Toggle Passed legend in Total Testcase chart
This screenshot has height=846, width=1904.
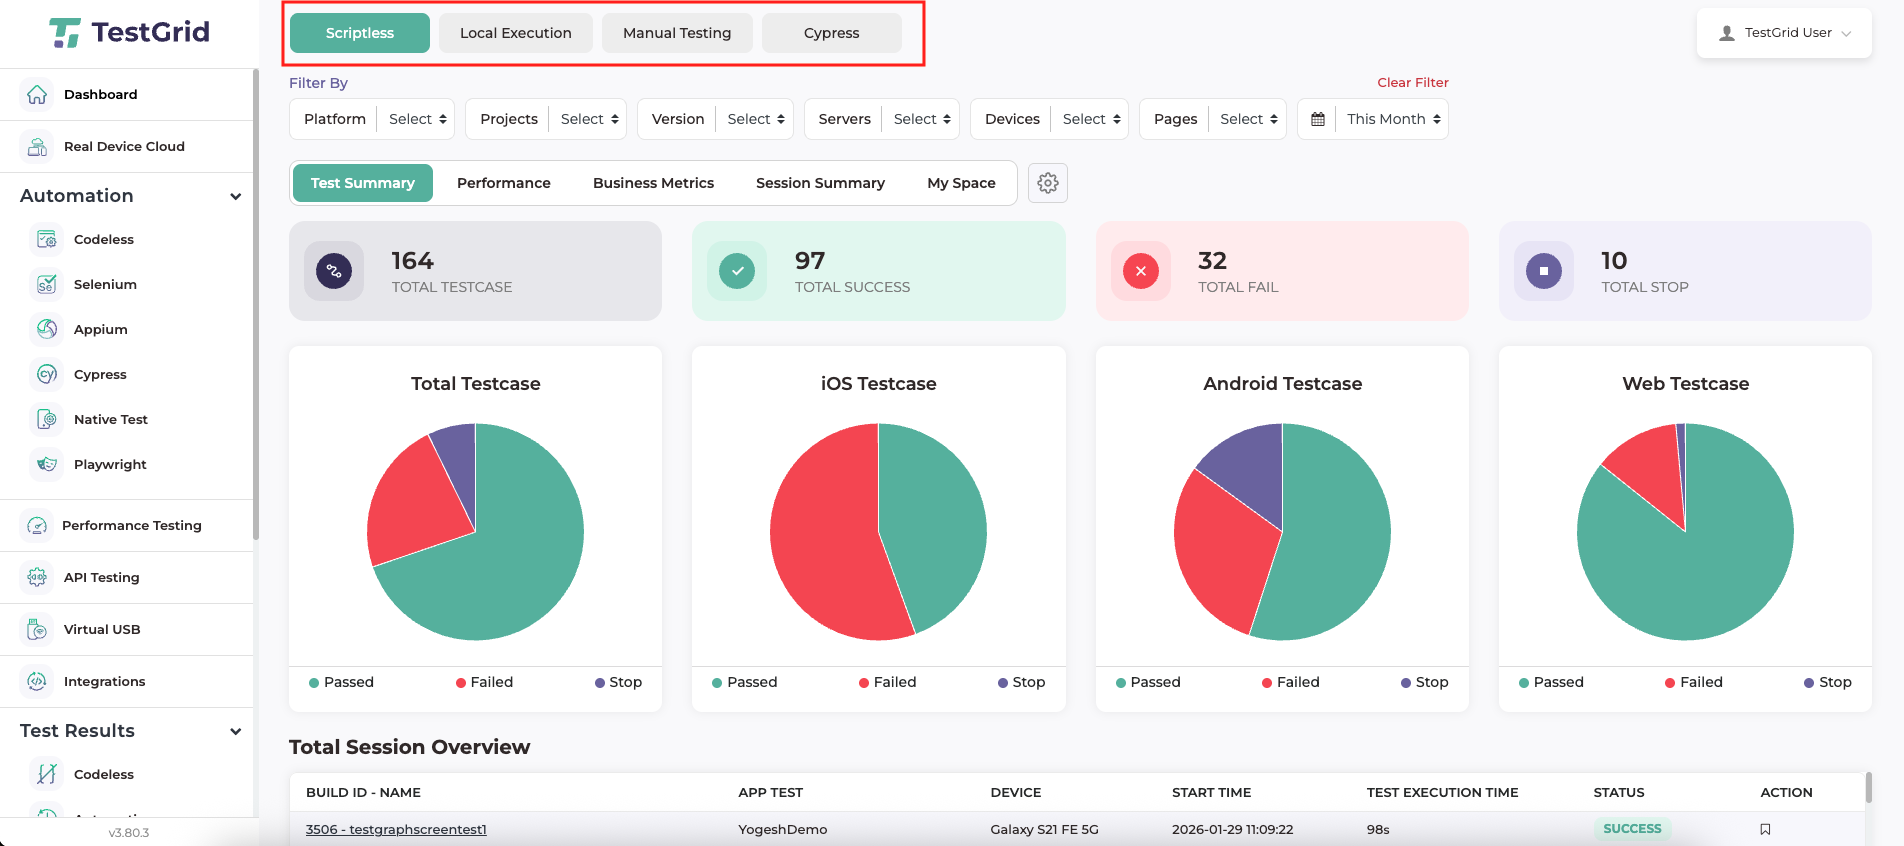pyautogui.click(x=341, y=682)
